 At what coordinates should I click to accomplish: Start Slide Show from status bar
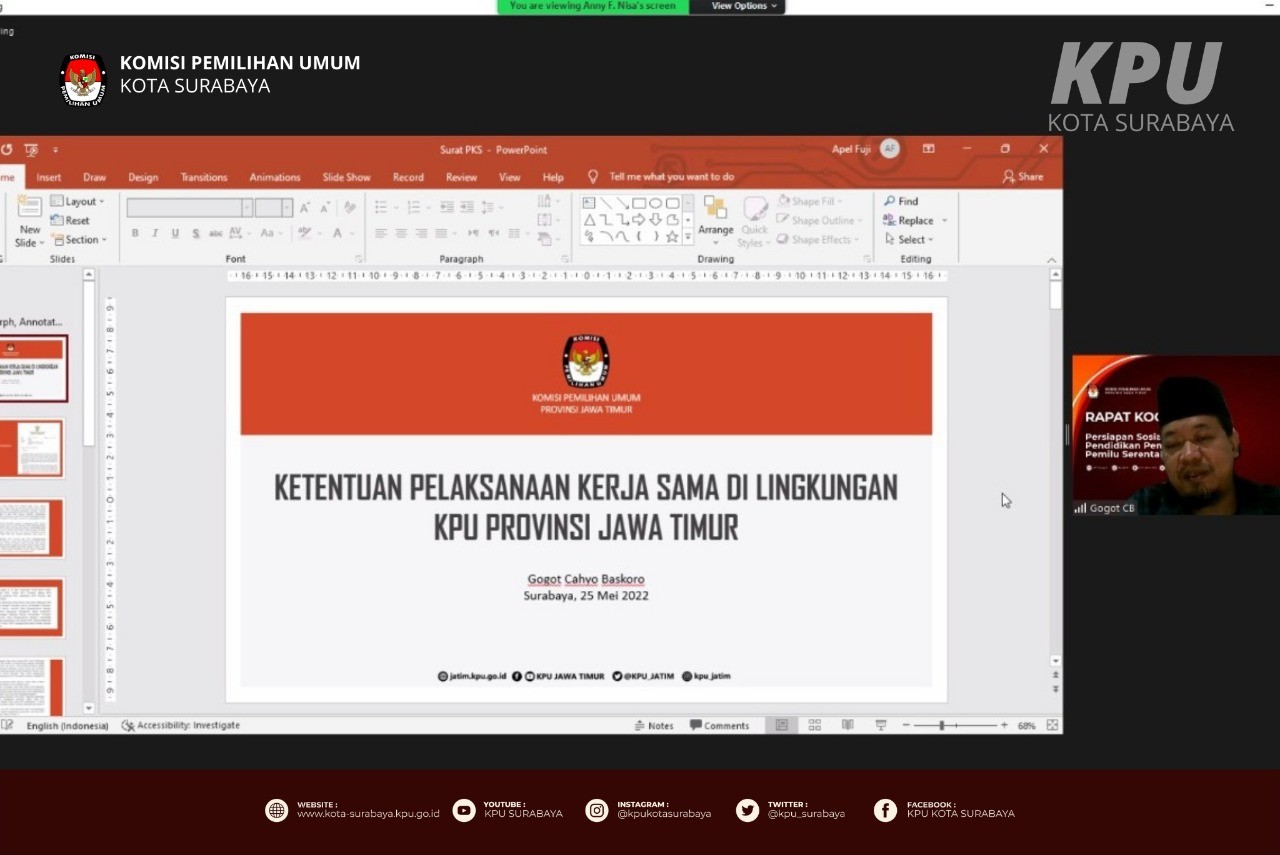point(880,725)
